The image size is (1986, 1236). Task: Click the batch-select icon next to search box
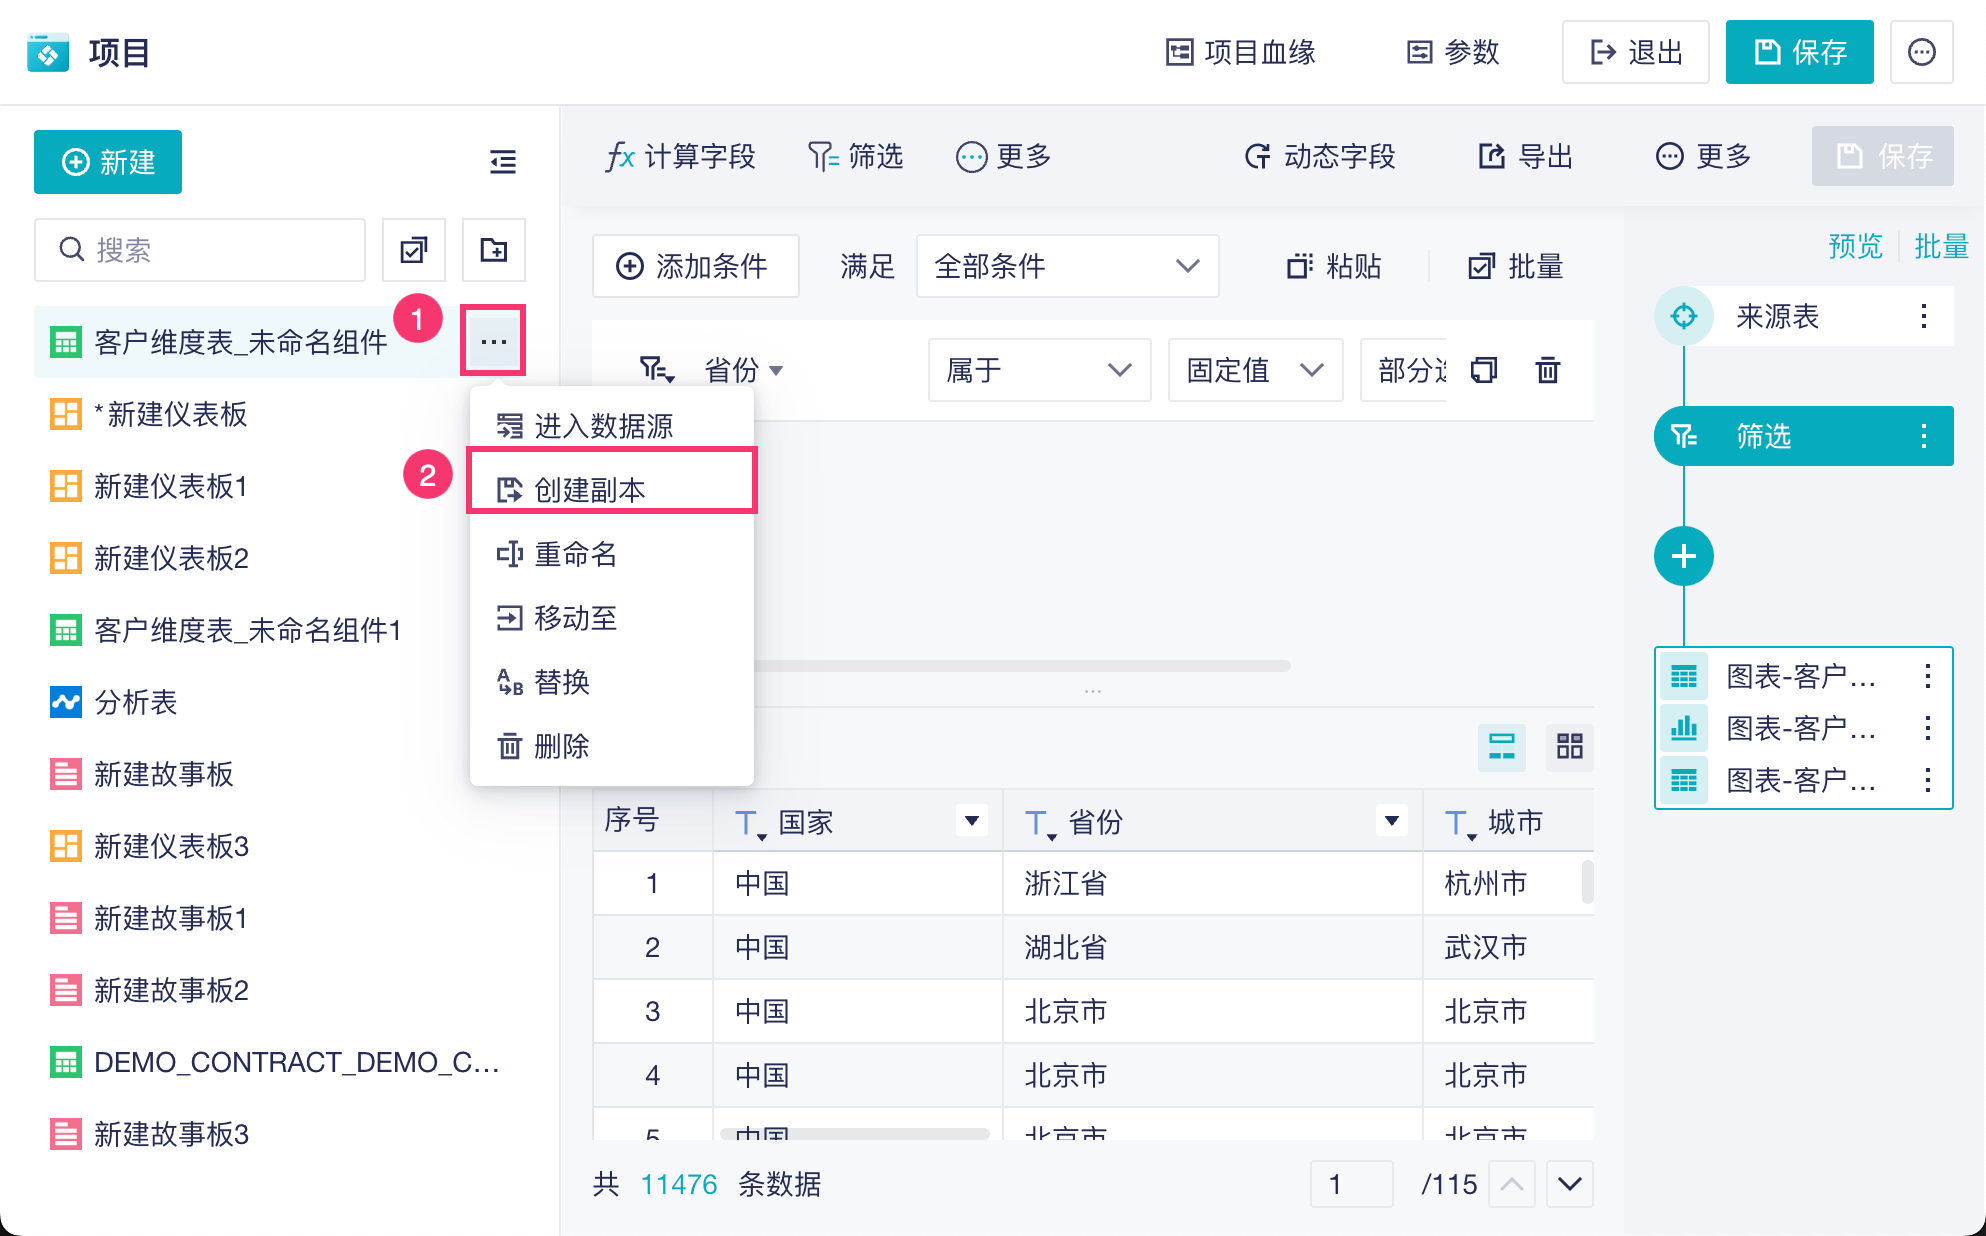[x=414, y=250]
